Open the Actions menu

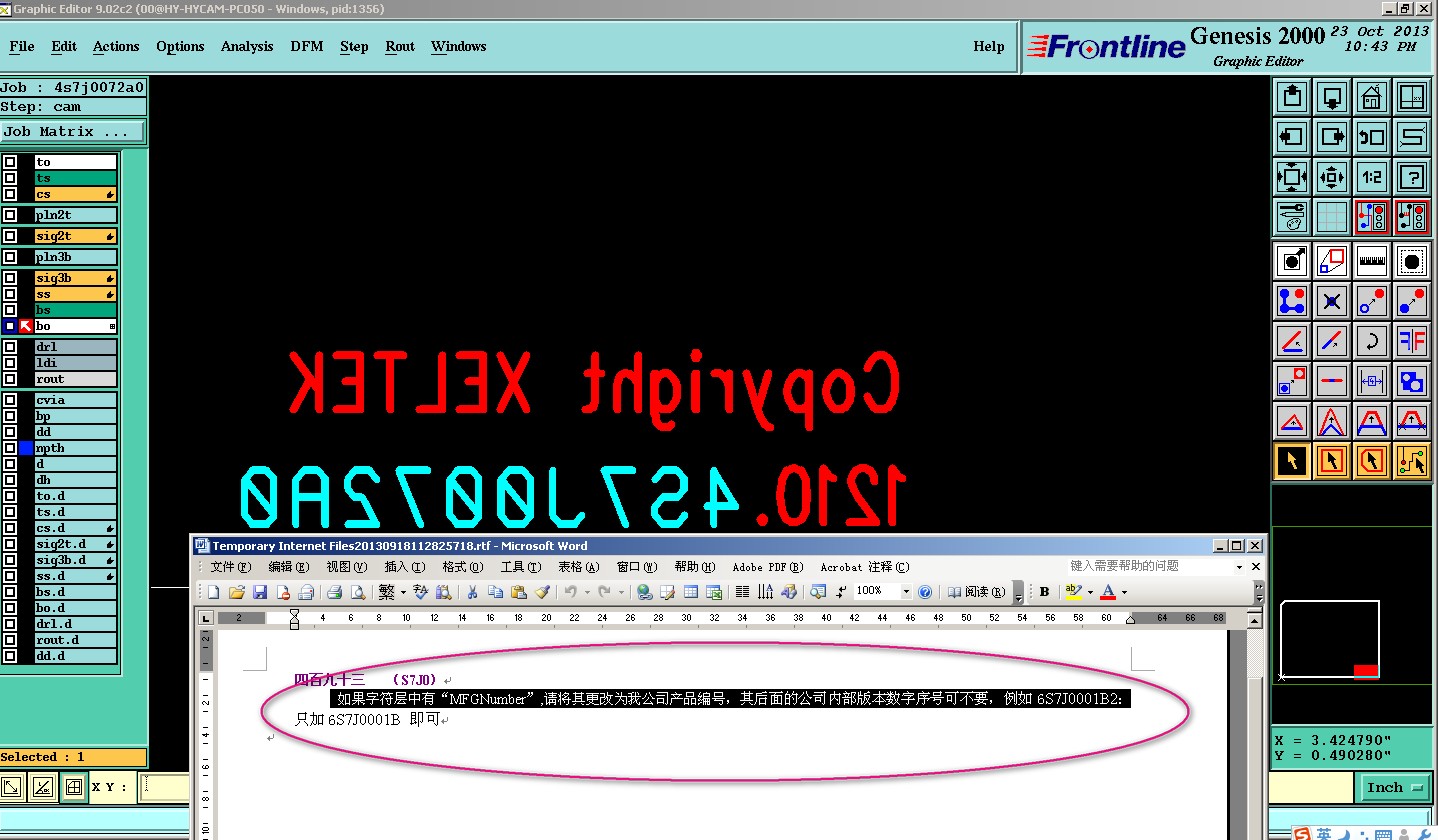coord(116,46)
